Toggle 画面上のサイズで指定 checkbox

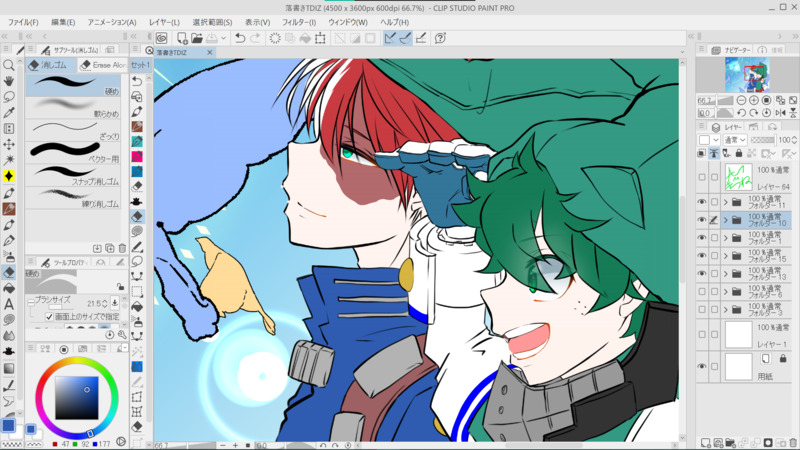(49, 317)
